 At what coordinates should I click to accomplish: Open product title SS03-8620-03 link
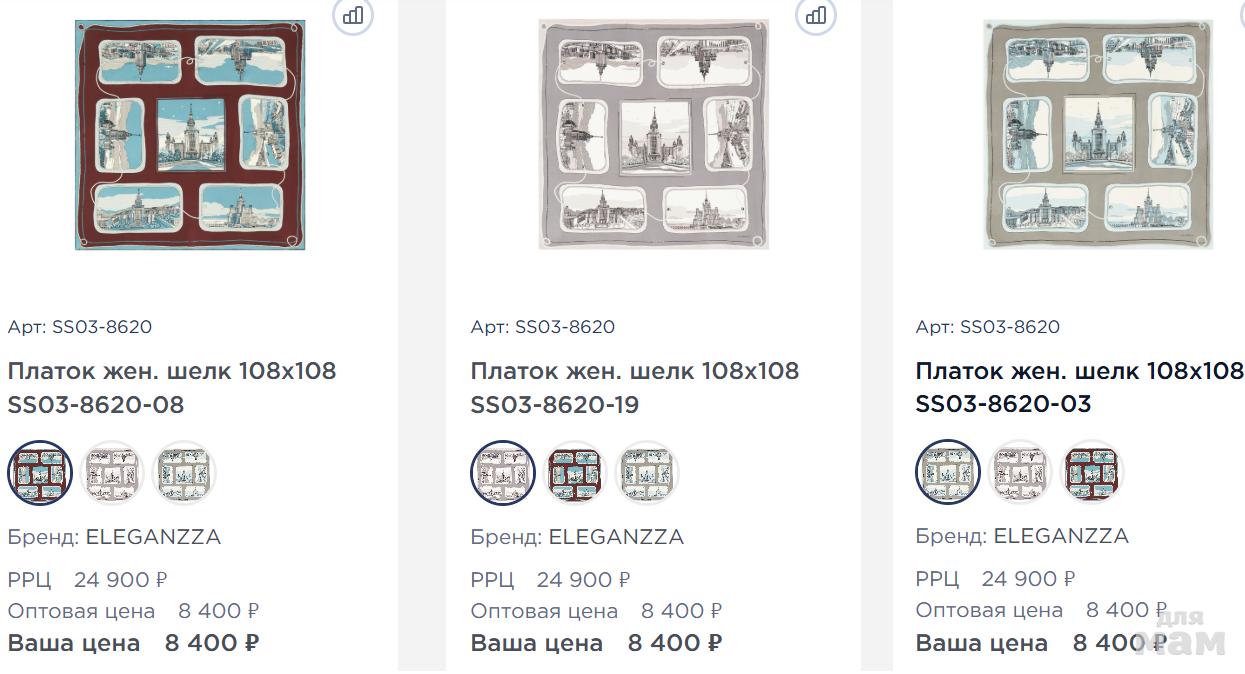point(1080,387)
